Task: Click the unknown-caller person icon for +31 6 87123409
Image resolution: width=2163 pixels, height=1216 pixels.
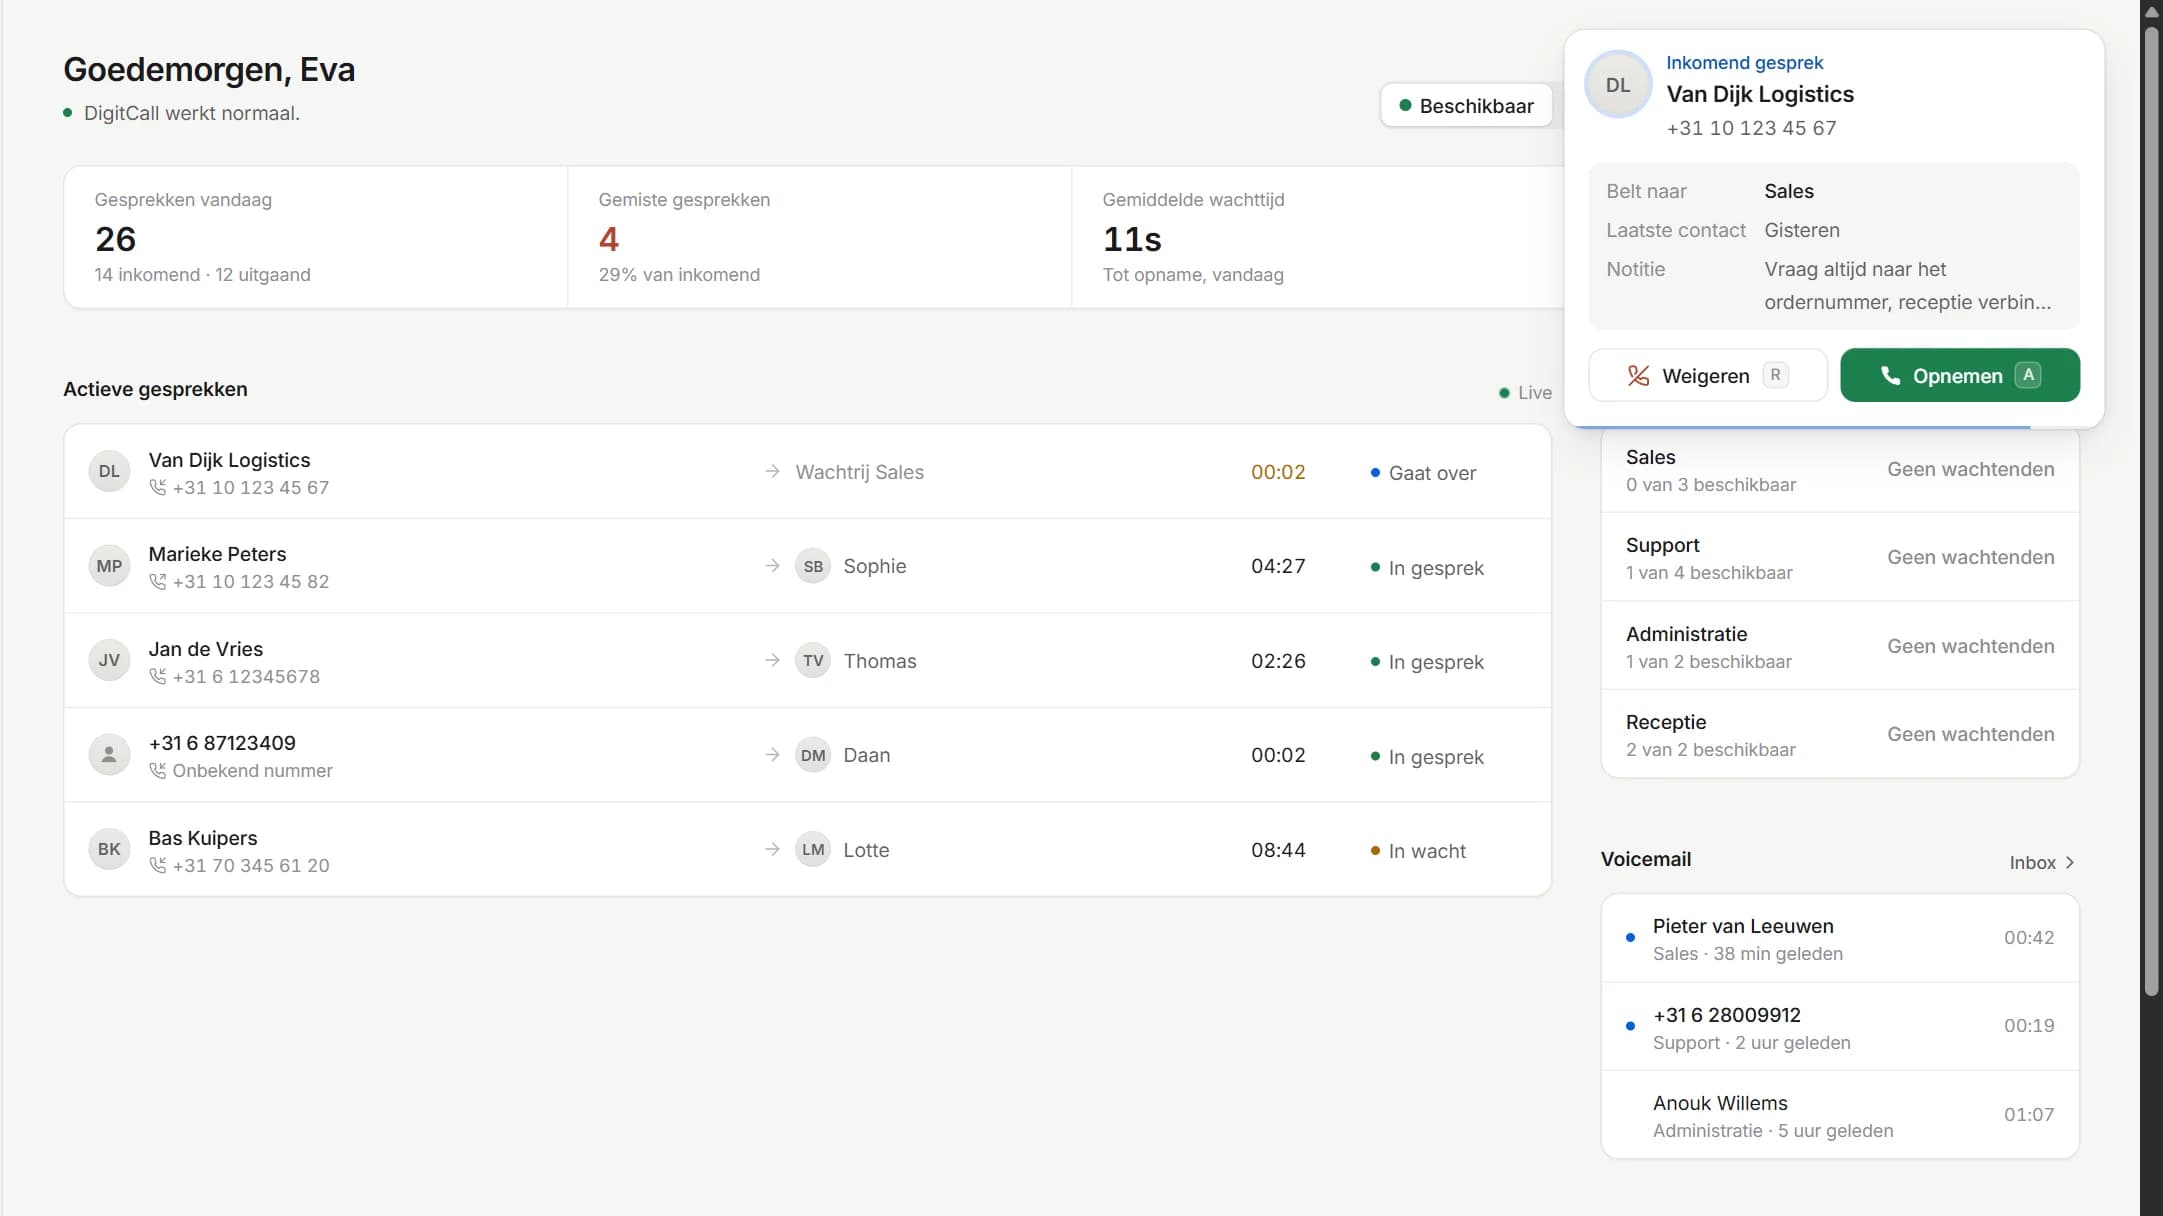Action: (x=109, y=755)
